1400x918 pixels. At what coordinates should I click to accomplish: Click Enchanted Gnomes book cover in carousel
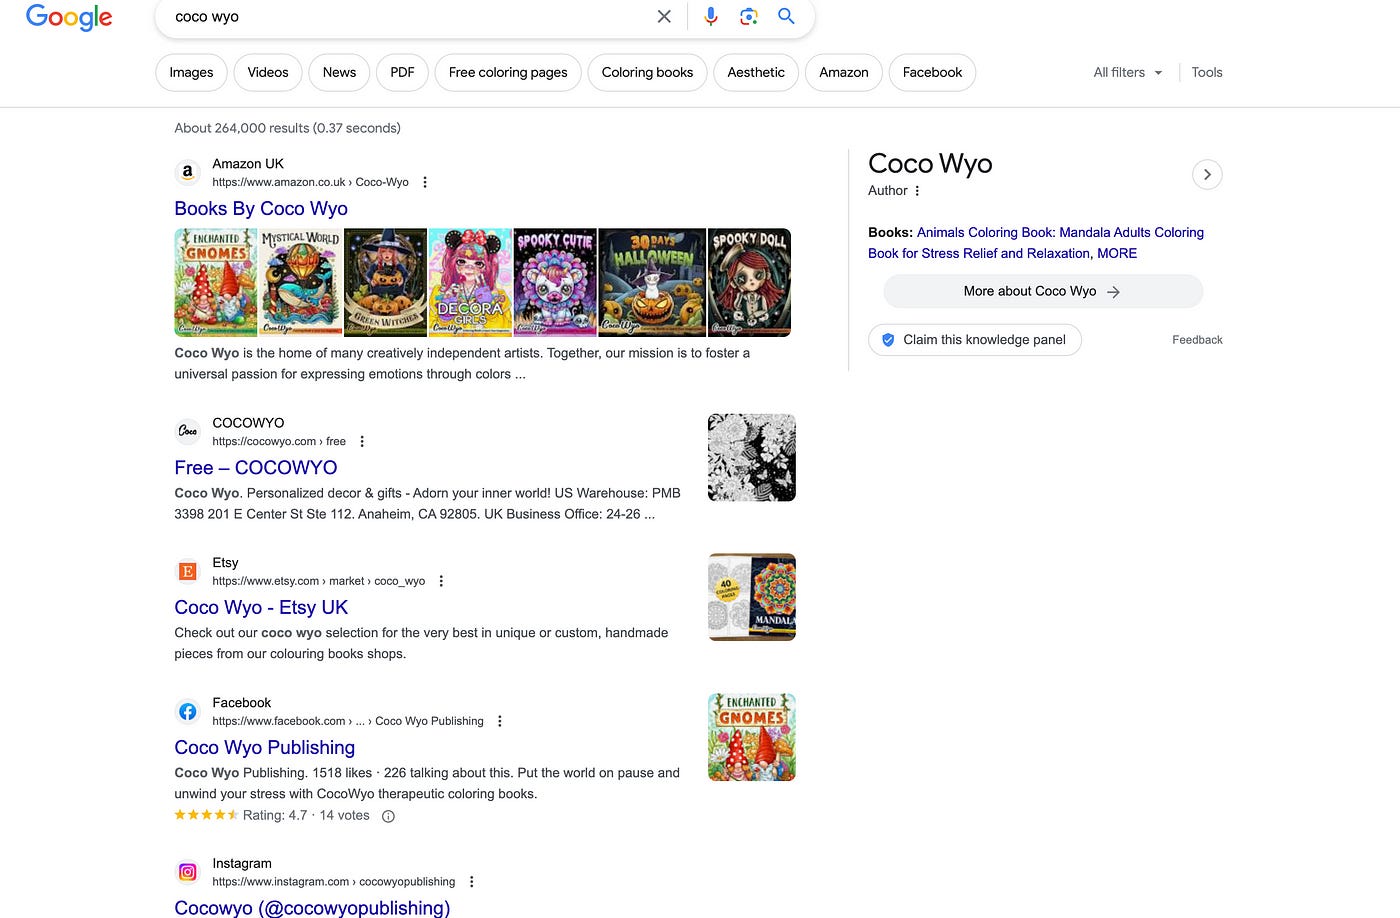[x=215, y=283]
